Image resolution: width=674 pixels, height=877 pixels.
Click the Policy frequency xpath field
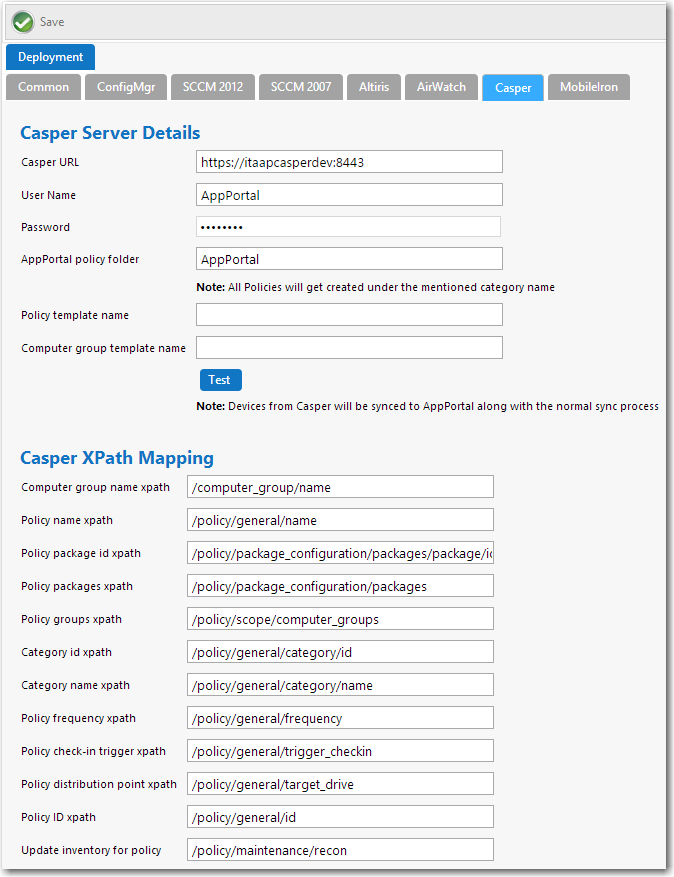(341, 718)
